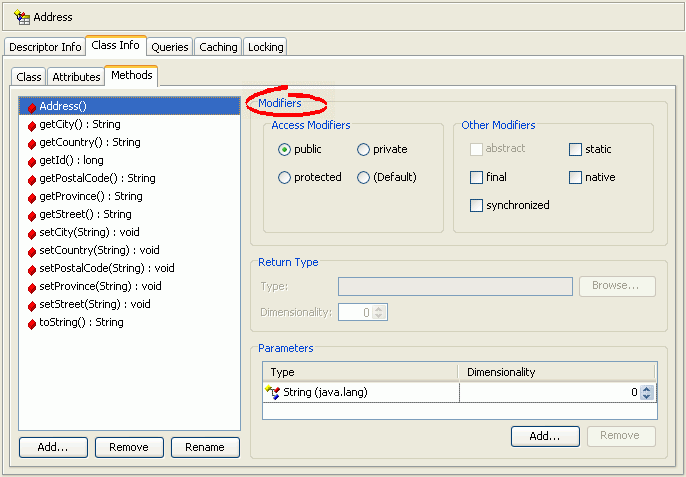Image resolution: width=686 pixels, height=477 pixels.
Task: Select the (Default) access modifier
Action: (363, 178)
